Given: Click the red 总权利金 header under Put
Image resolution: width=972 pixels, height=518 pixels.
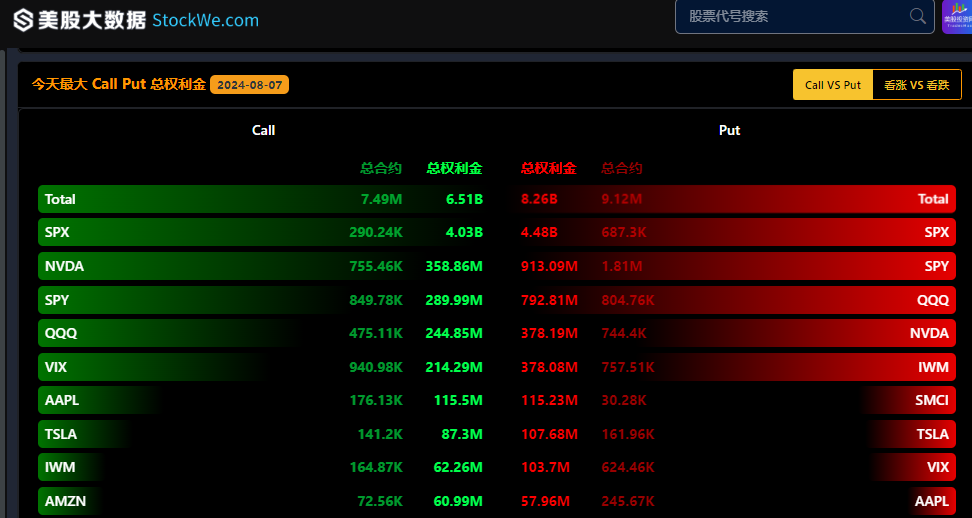Looking at the screenshot, I should coord(549,168).
